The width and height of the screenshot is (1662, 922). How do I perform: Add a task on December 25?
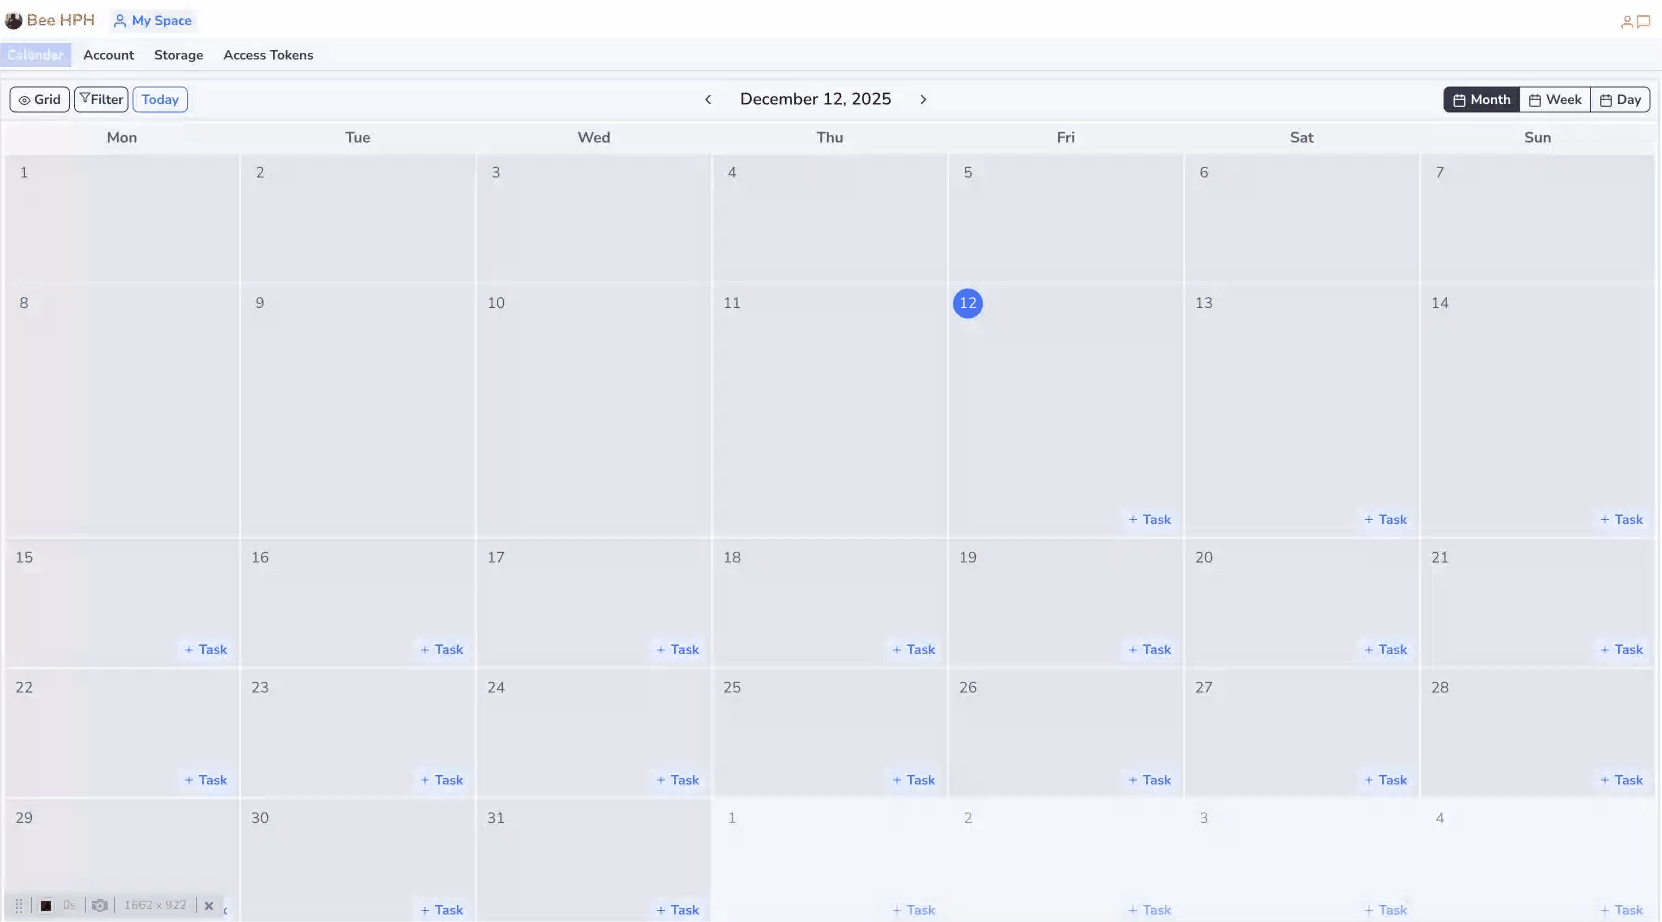tap(913, 780)
